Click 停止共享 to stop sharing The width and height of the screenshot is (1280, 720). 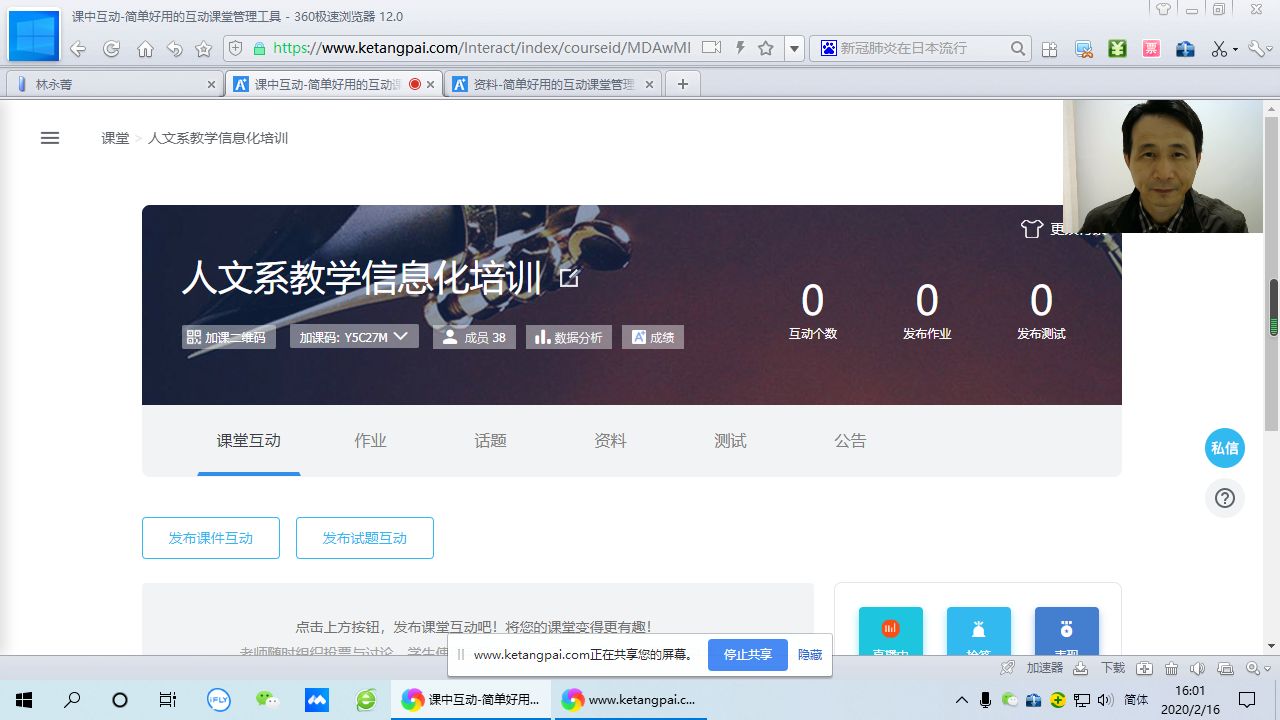[x=747, y=655]
